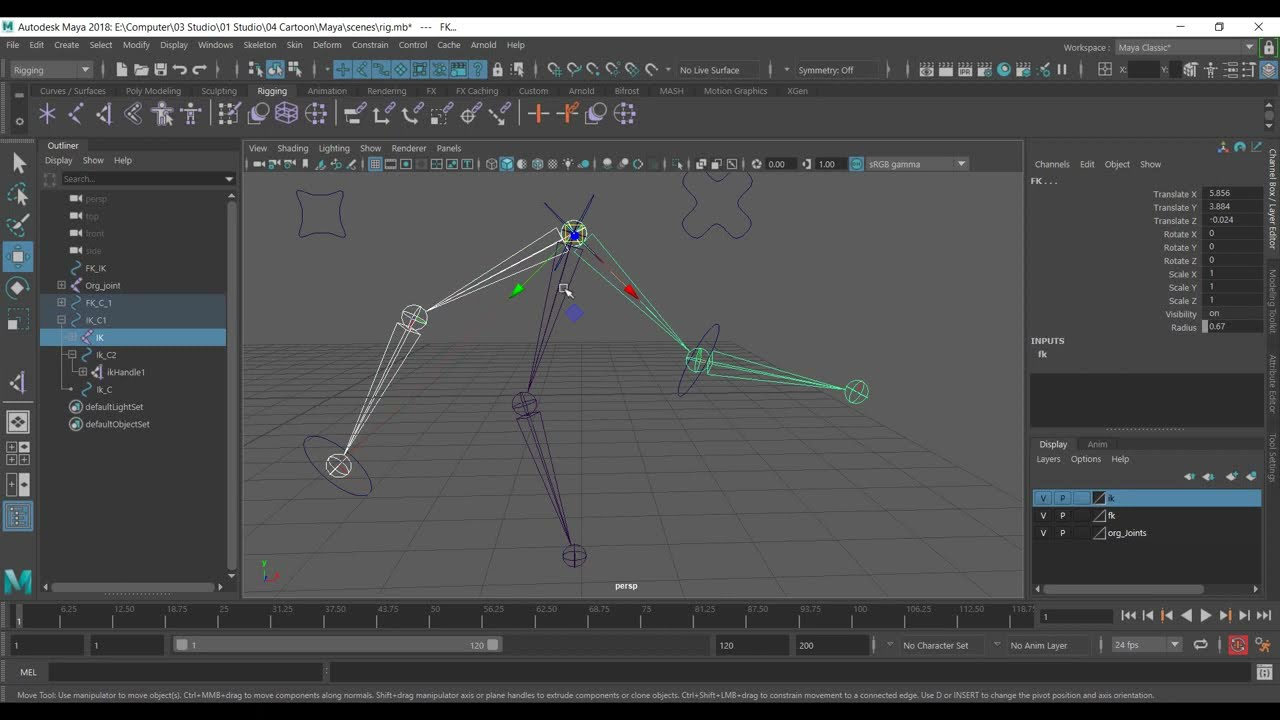Select the Lattice deformer shelf icon
Viewport: 1280px width, 720px height.
286,114
